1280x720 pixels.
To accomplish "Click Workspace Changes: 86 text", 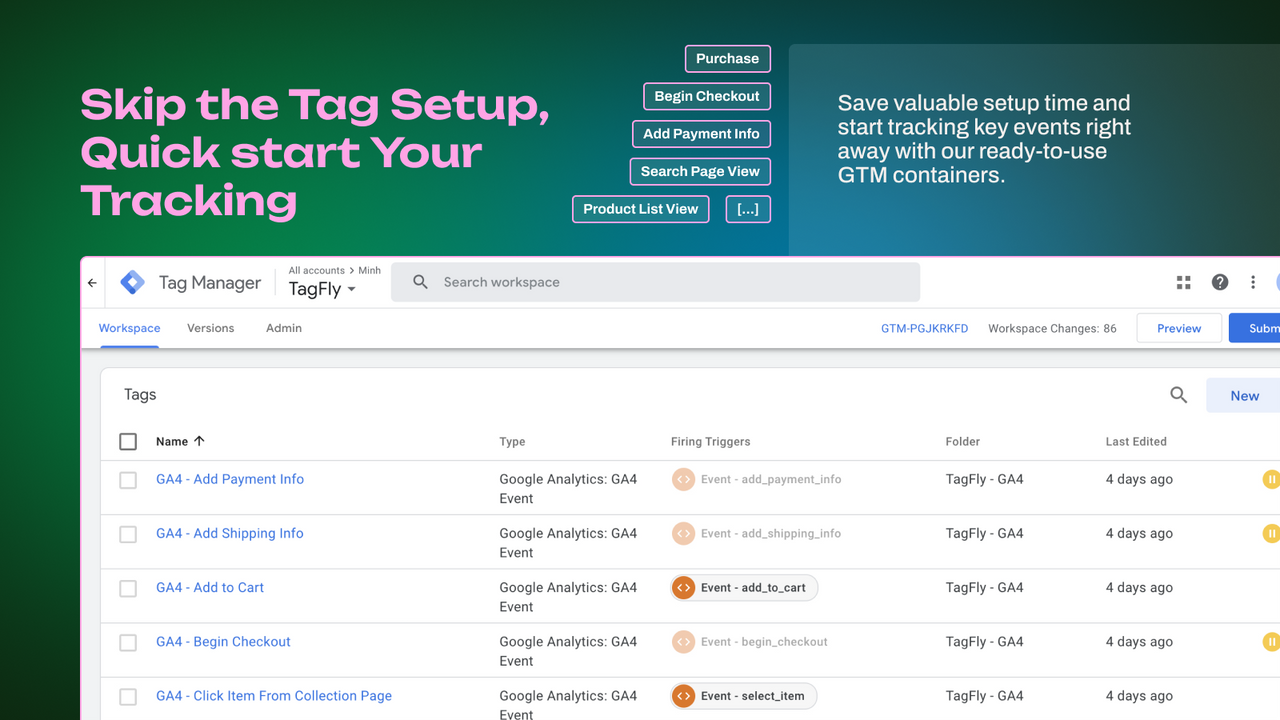I will coord(1052,328).
